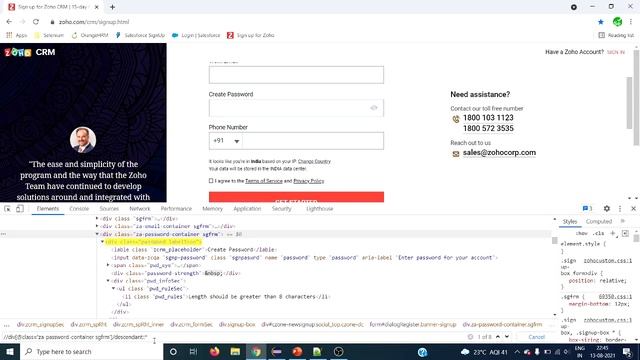Open the Selenium bookmark
640x360 pixels.
pos(49,36)
